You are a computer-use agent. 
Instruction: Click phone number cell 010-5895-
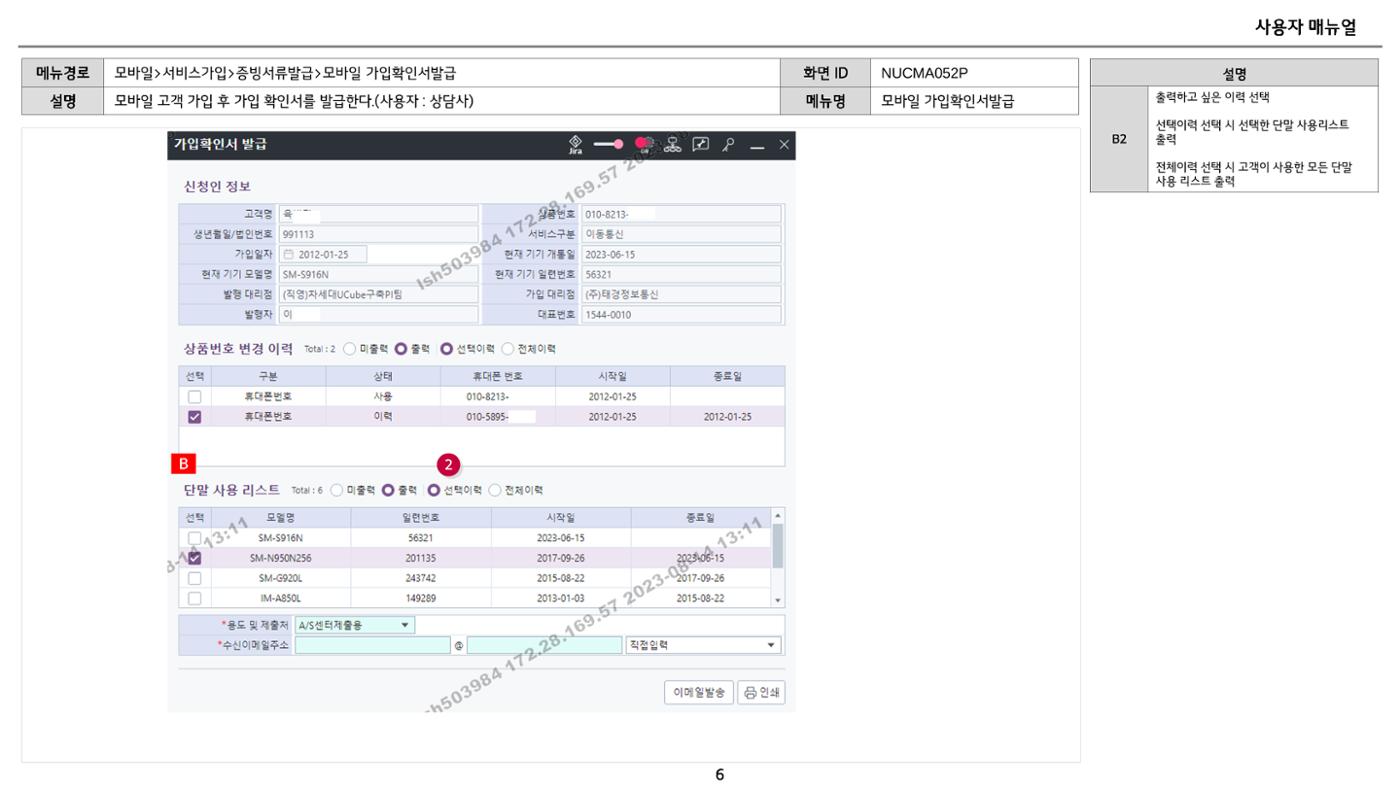click(498, 417)
